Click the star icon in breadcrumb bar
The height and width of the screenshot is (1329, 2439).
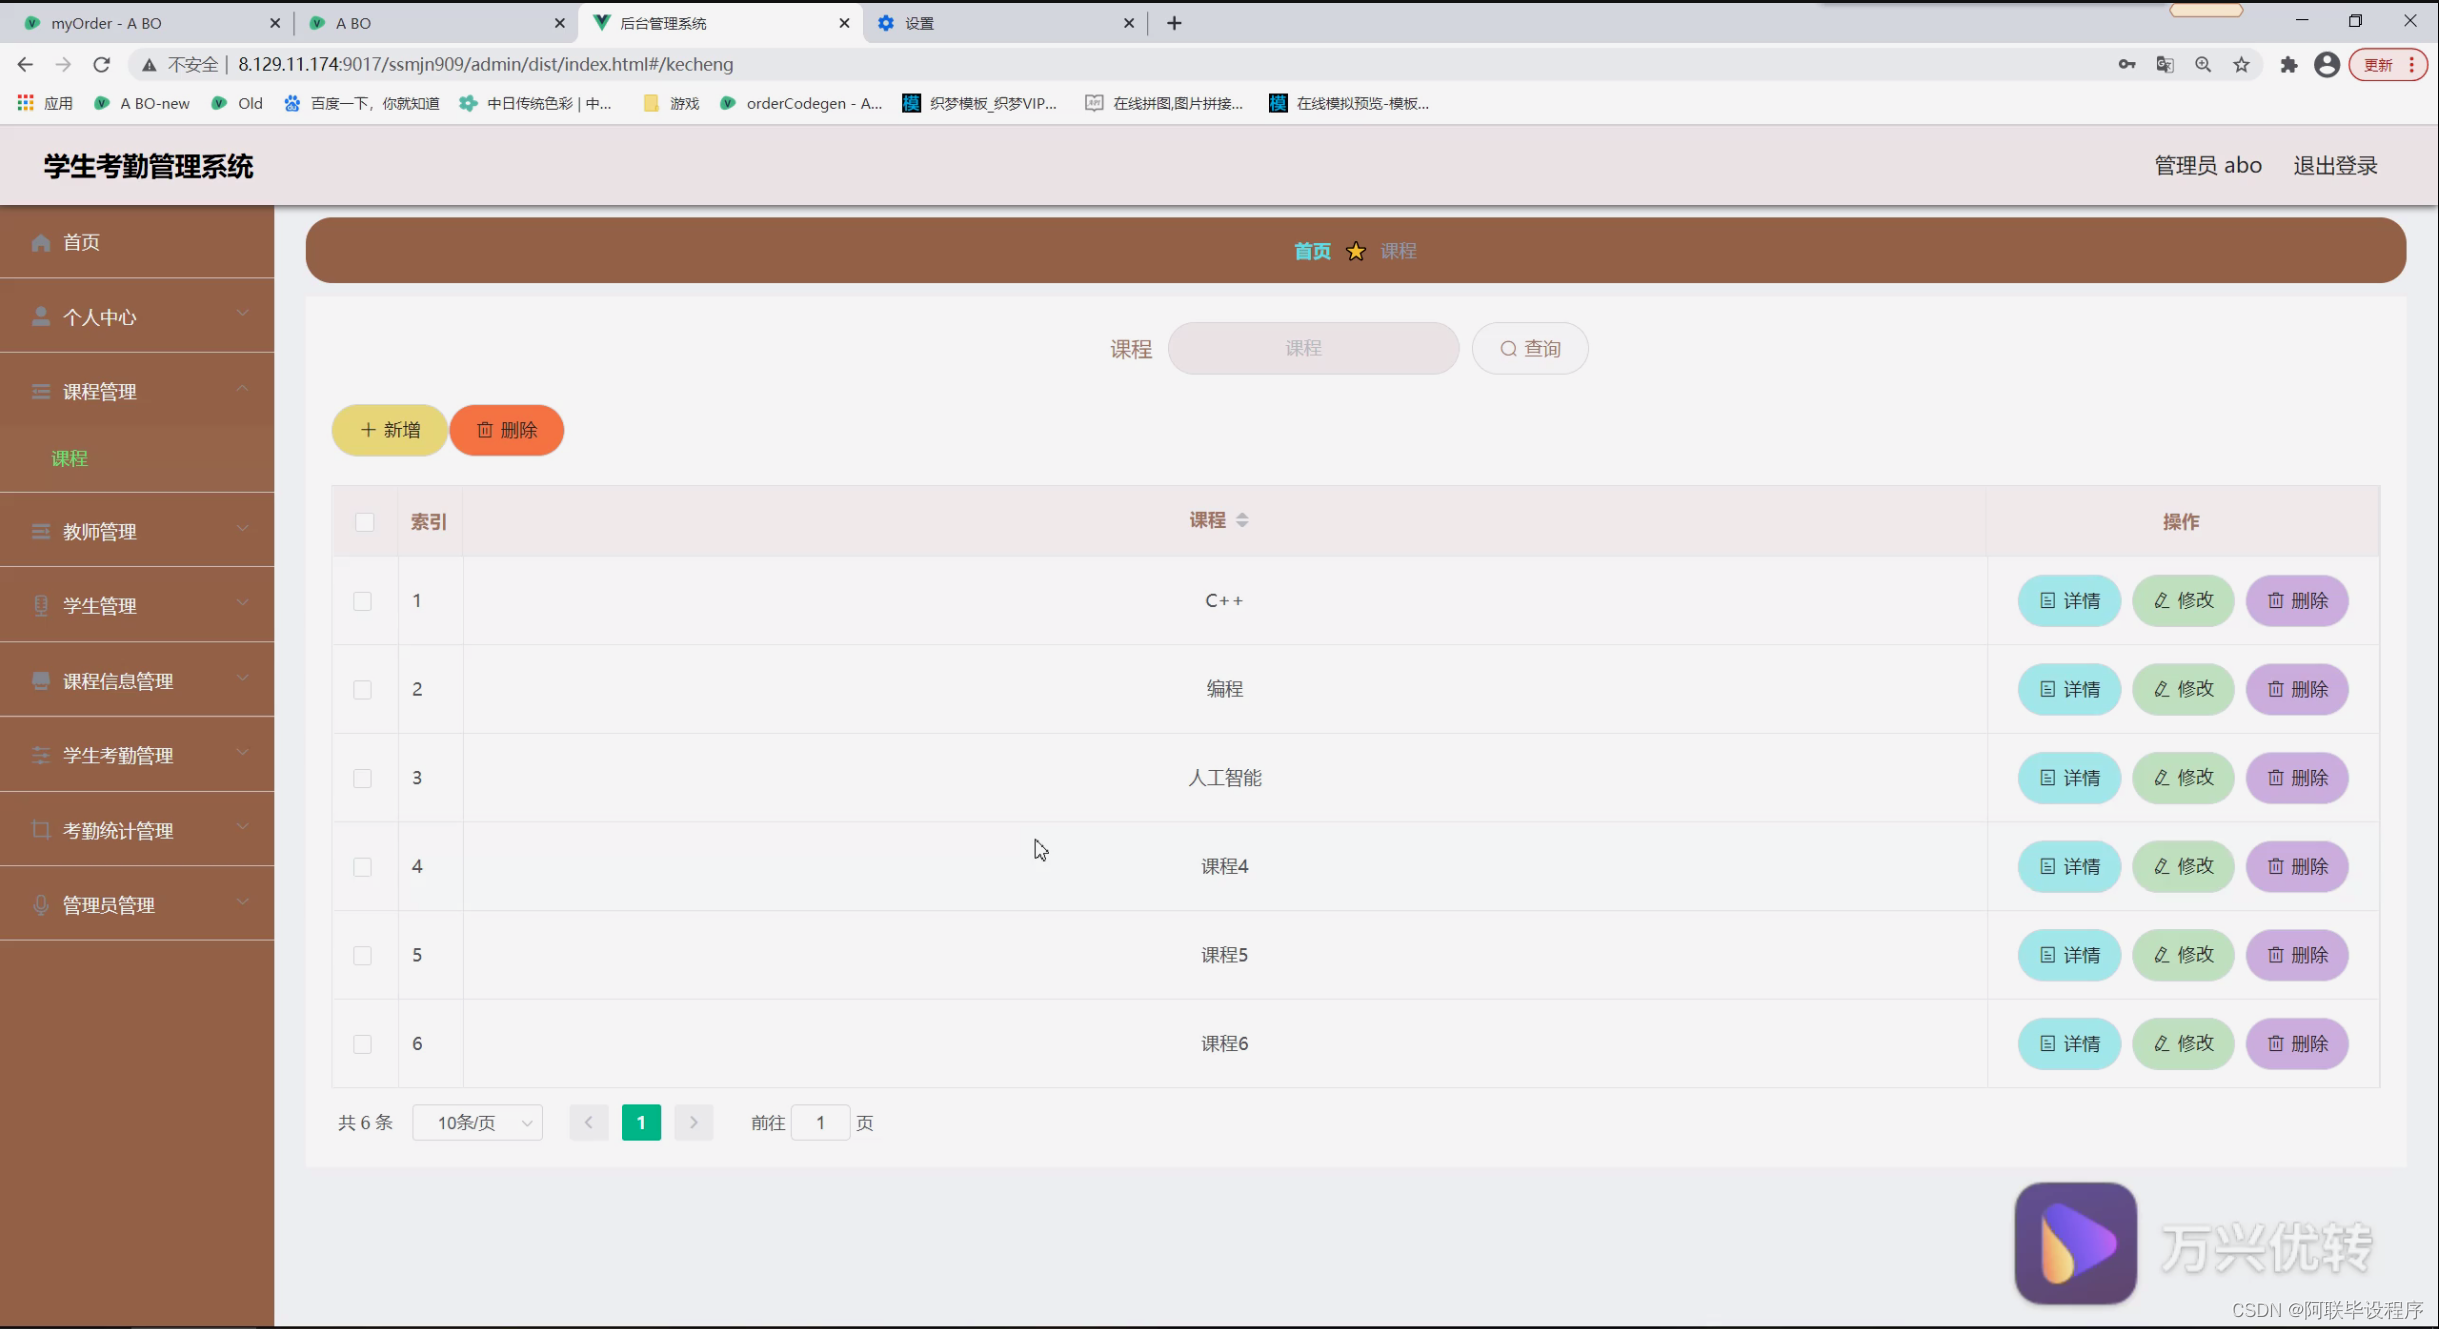[1355, 251]
